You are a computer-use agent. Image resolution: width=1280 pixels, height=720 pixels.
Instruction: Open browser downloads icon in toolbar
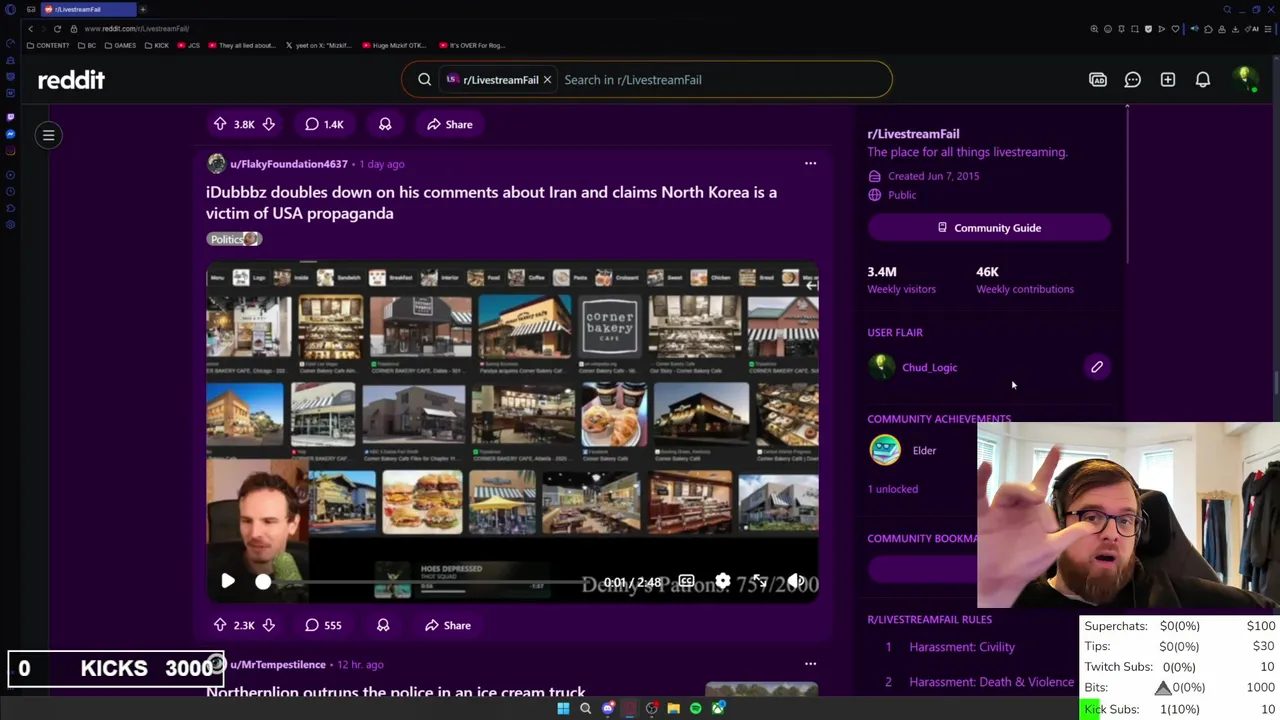point(1235,29)
